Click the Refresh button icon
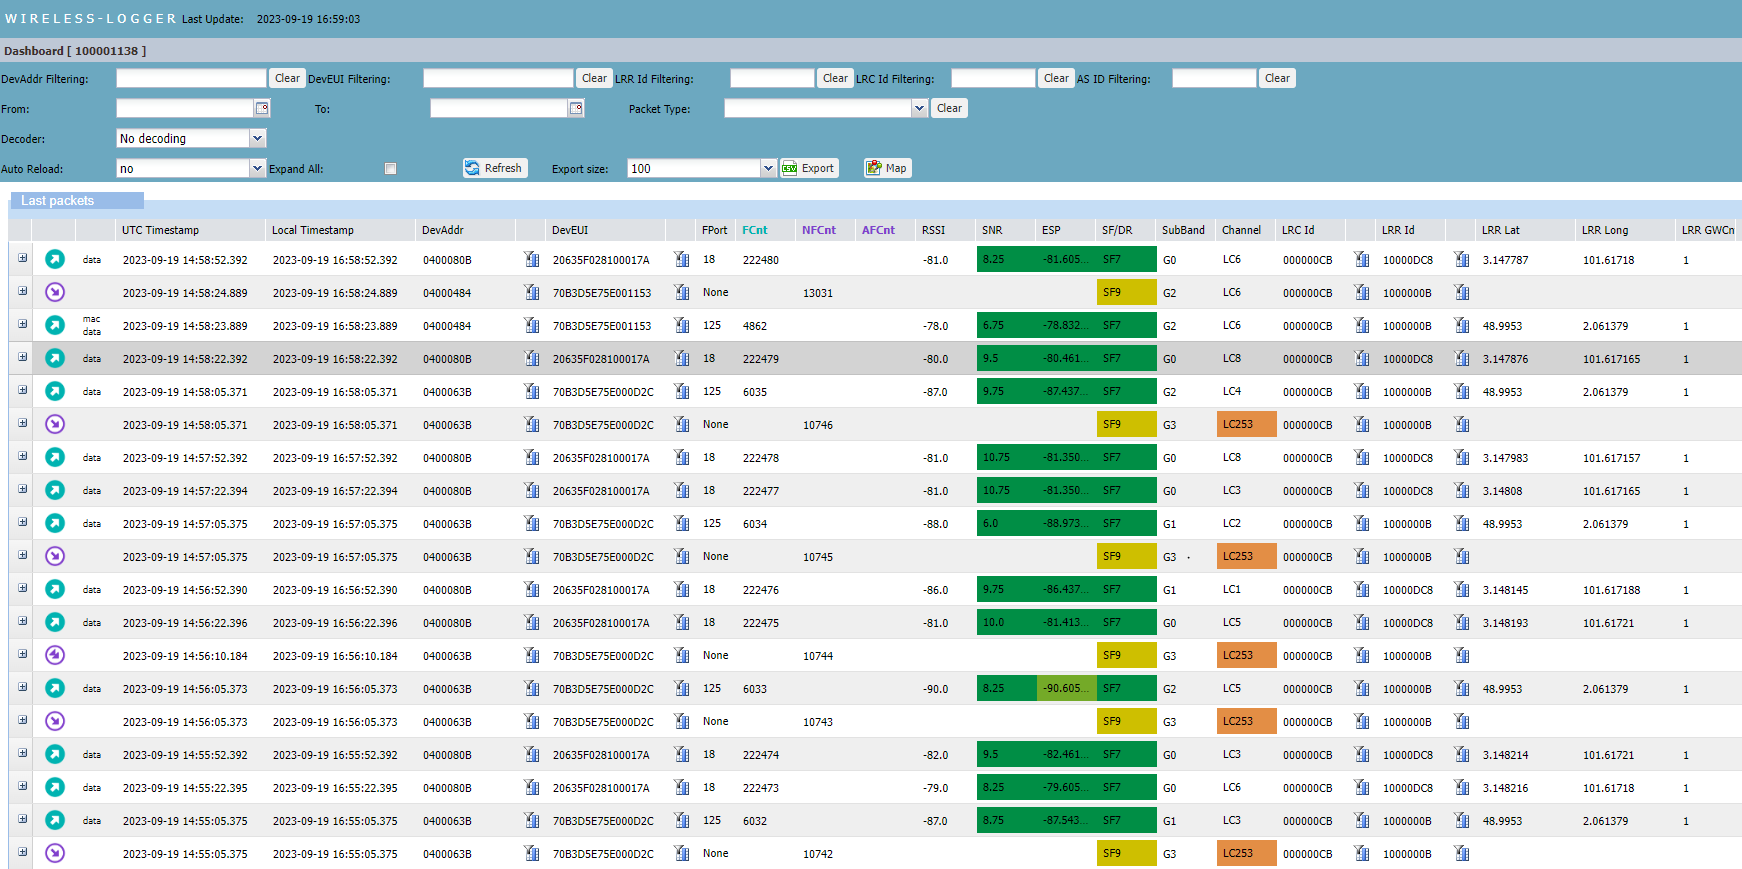This screenshot has width=1742, height=869. (472, 168)
